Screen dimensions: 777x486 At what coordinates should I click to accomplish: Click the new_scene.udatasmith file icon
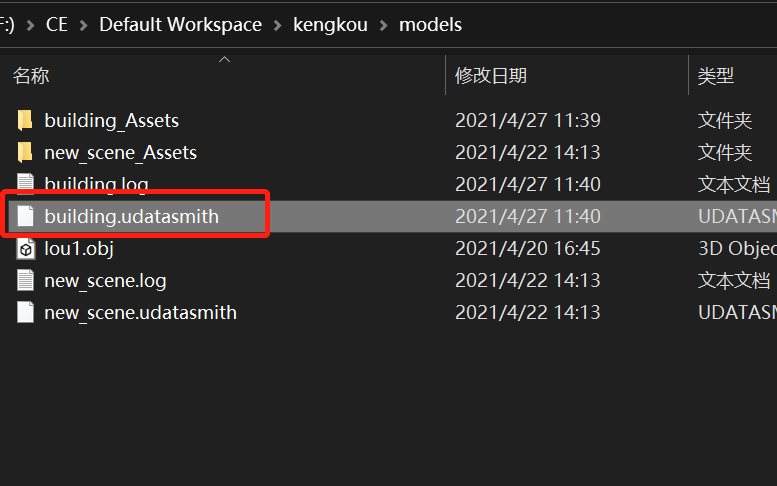pos(25,313)
